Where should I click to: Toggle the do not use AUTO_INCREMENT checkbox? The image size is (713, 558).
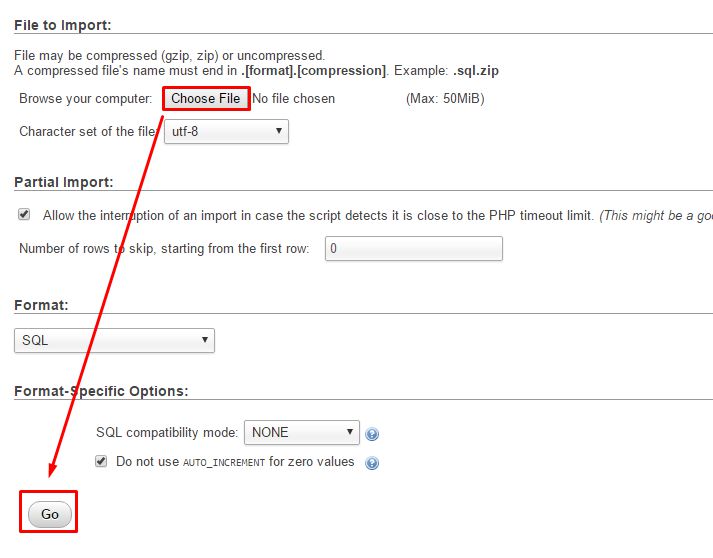(101, 461)
